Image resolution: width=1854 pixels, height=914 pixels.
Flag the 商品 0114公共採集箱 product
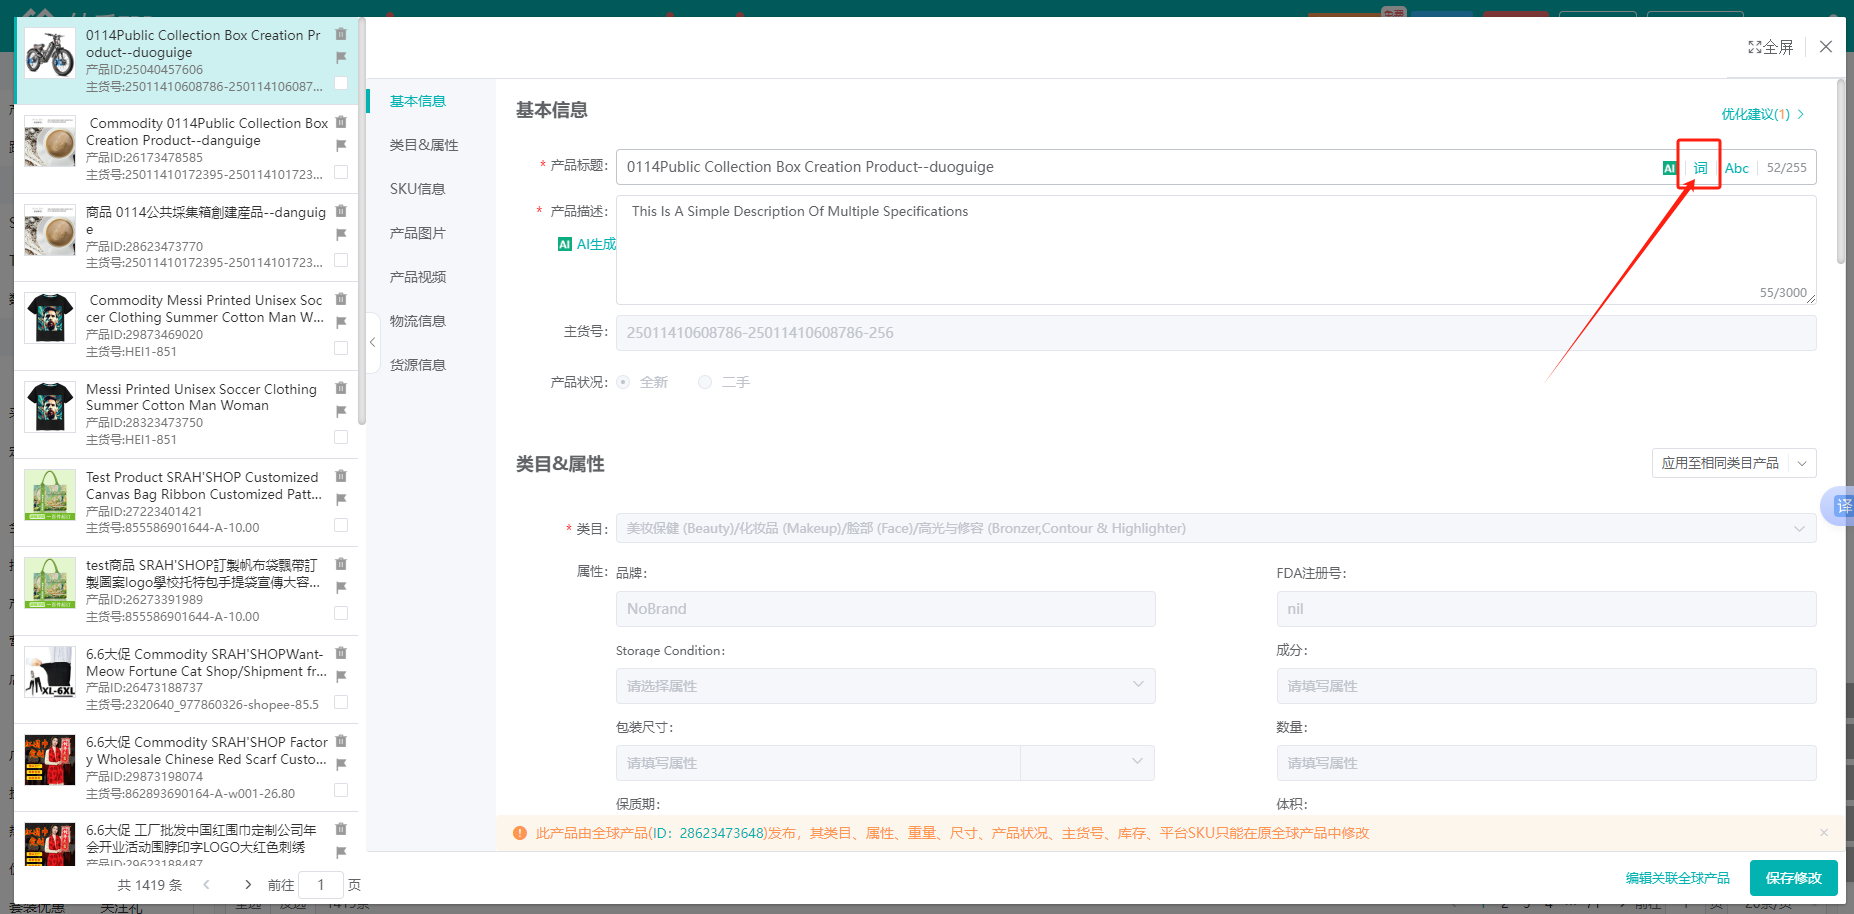click(341, 234)
